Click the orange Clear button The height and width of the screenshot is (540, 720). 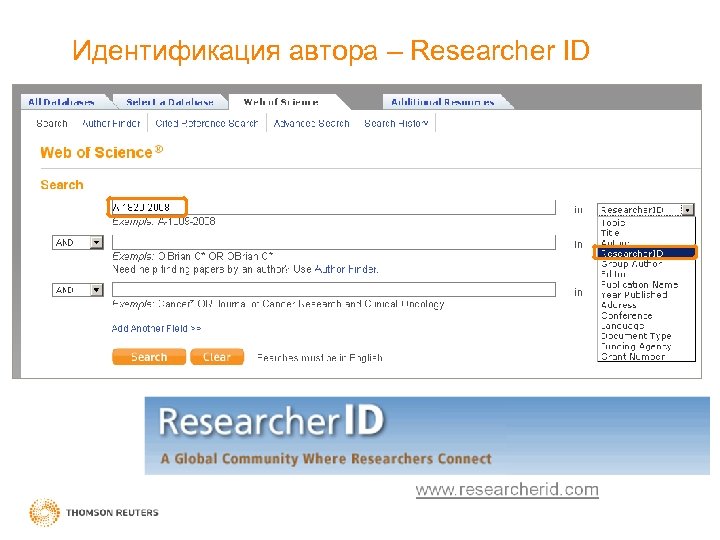(x=217, y=357)
